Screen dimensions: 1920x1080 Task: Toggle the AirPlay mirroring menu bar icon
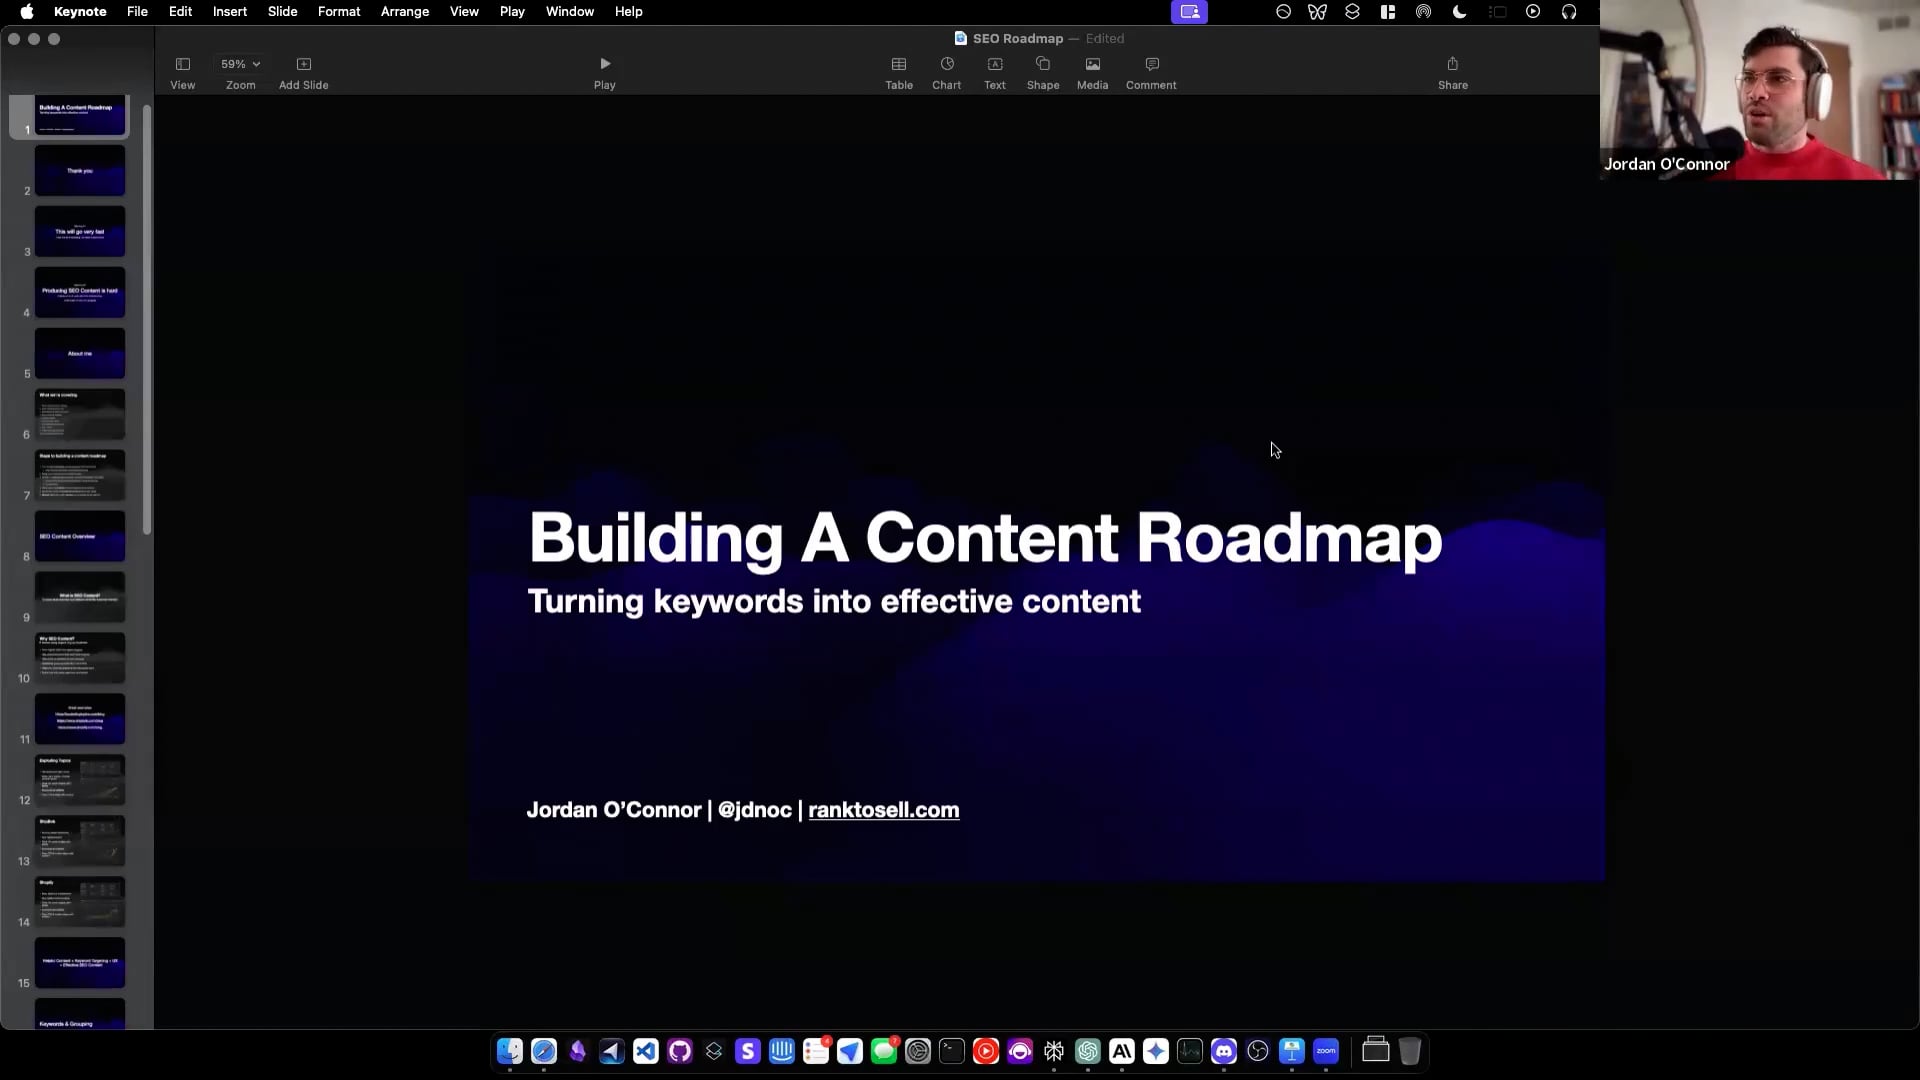point(1424,12)
